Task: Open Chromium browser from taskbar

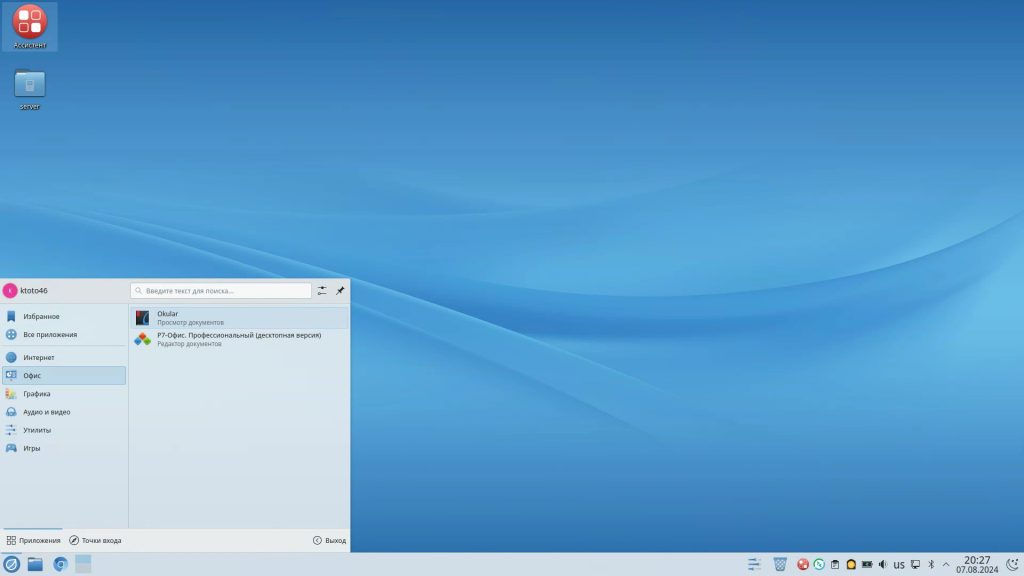Action: click(x=60, y=564)
